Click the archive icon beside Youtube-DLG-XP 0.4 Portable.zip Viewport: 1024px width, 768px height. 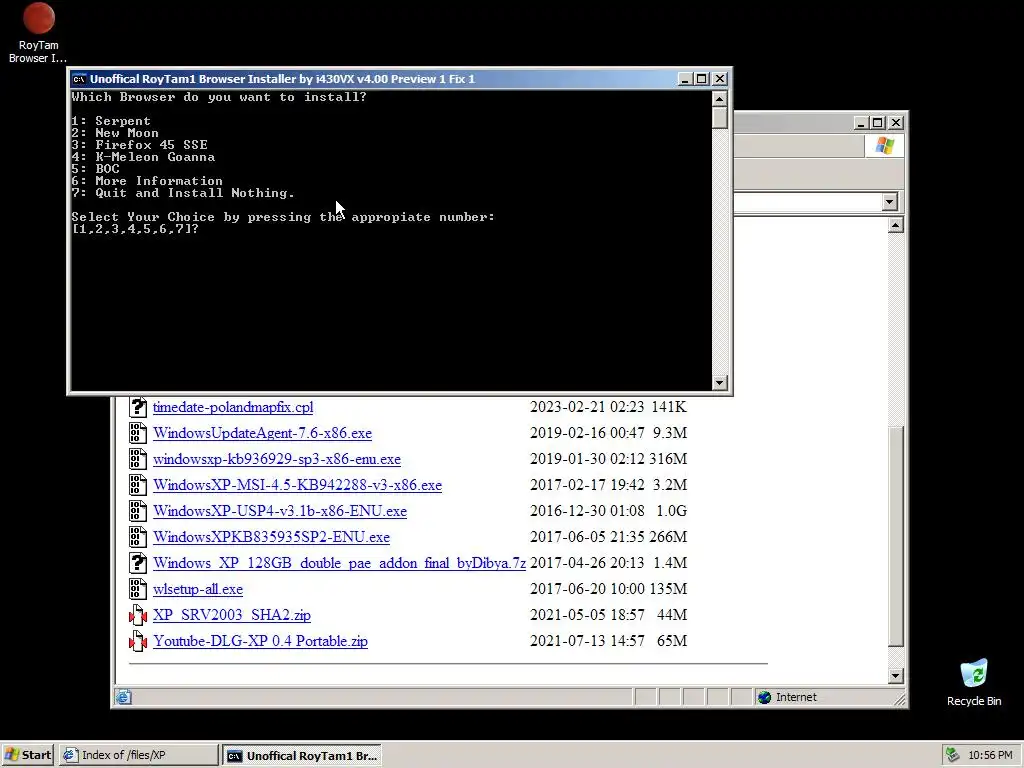tap(138, 641)
